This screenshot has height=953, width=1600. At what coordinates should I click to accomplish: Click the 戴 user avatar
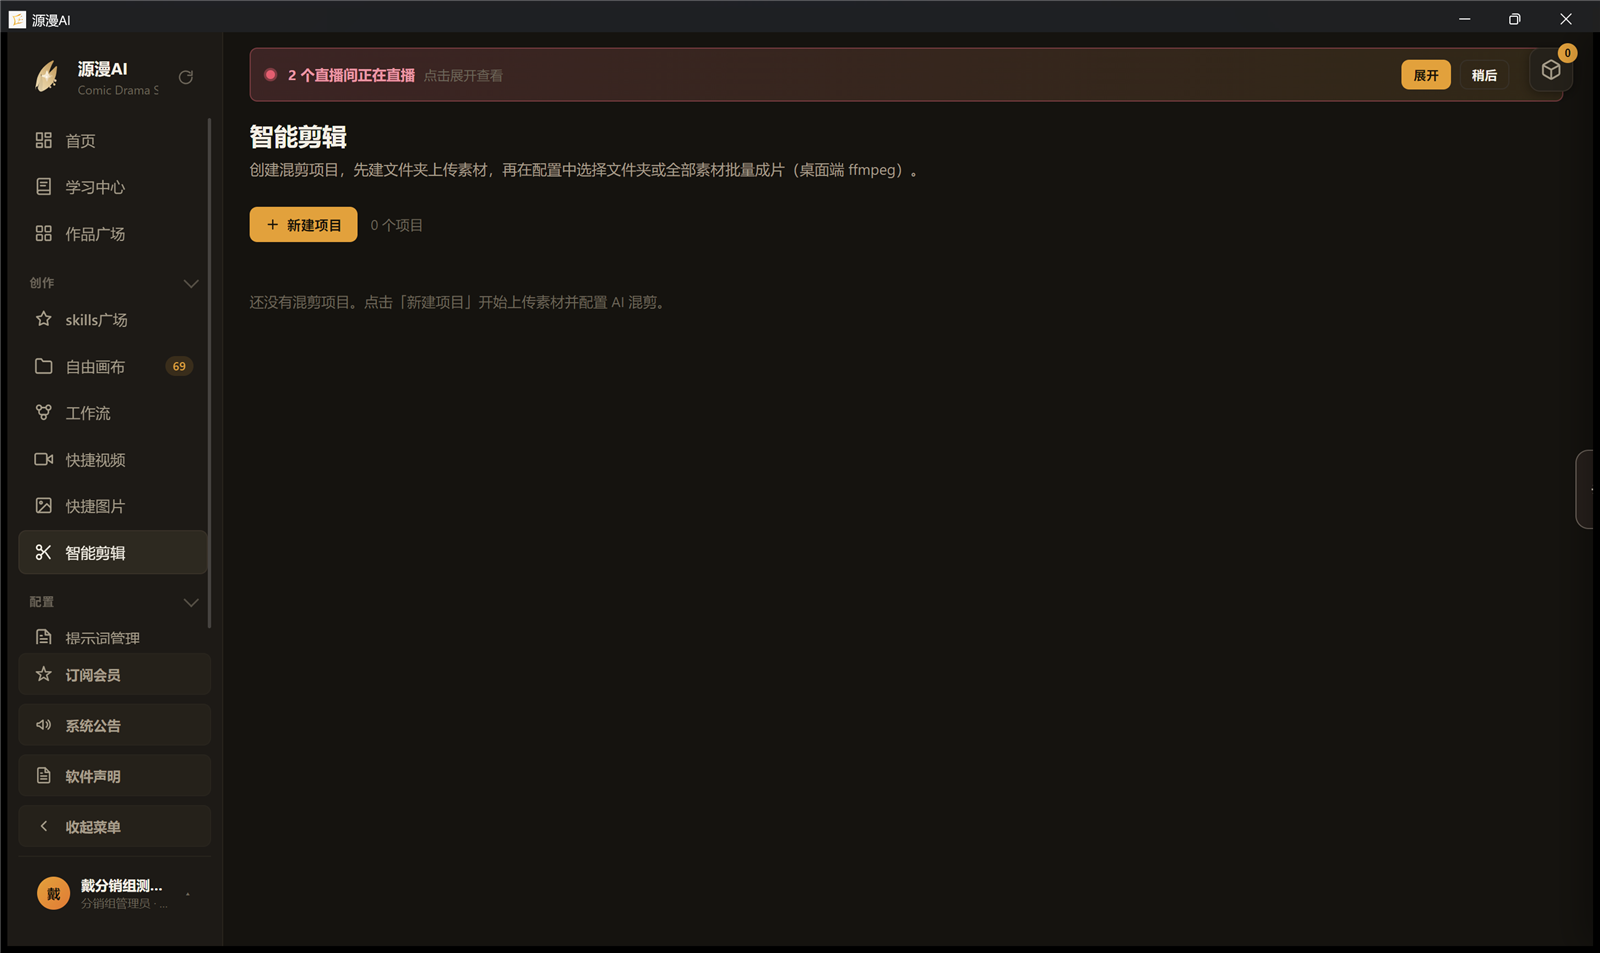(53, 894)
